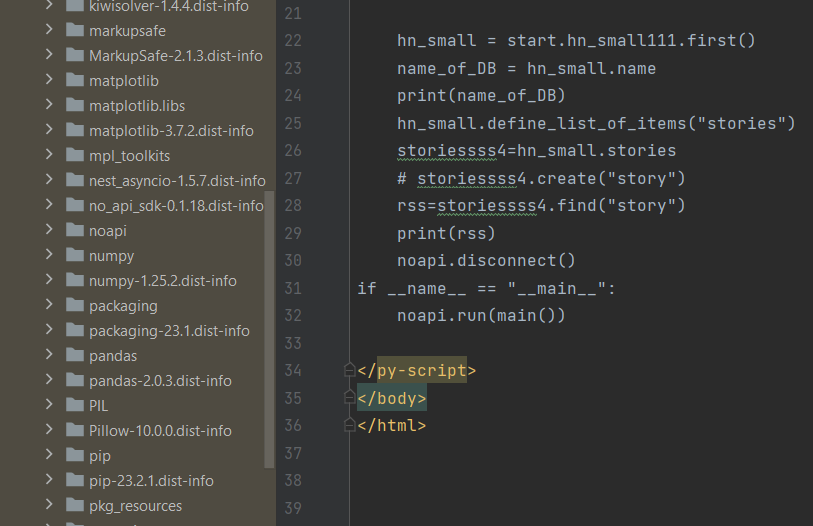813x526 pixels.
Task: Expand the pkg_resources tree node
Action: pos(49,506)
